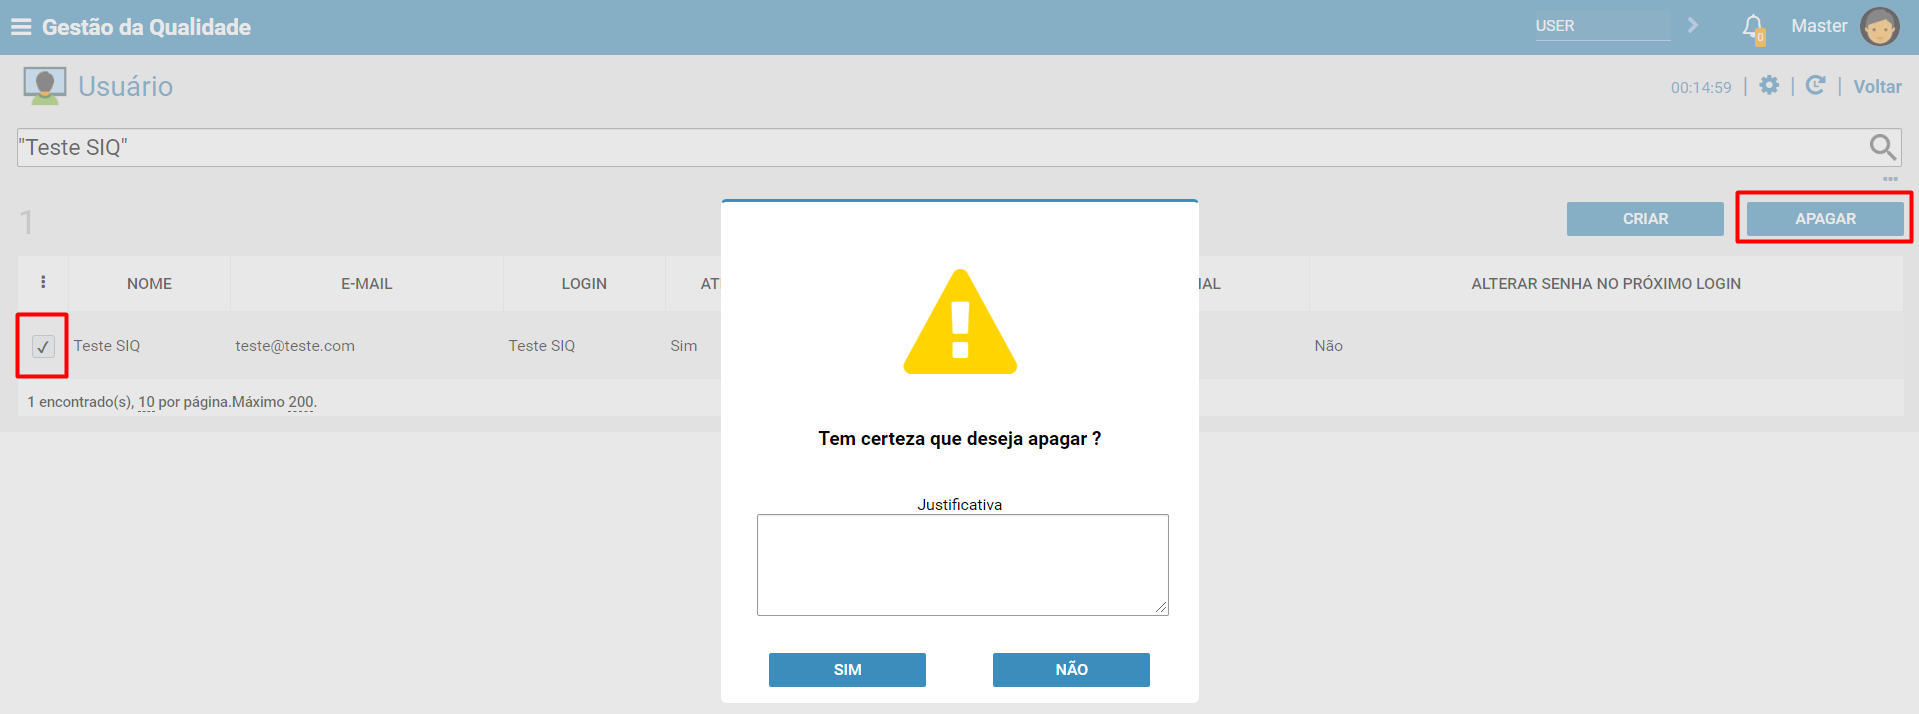Cancel deletion with NÃO button

coord(1071,670)
